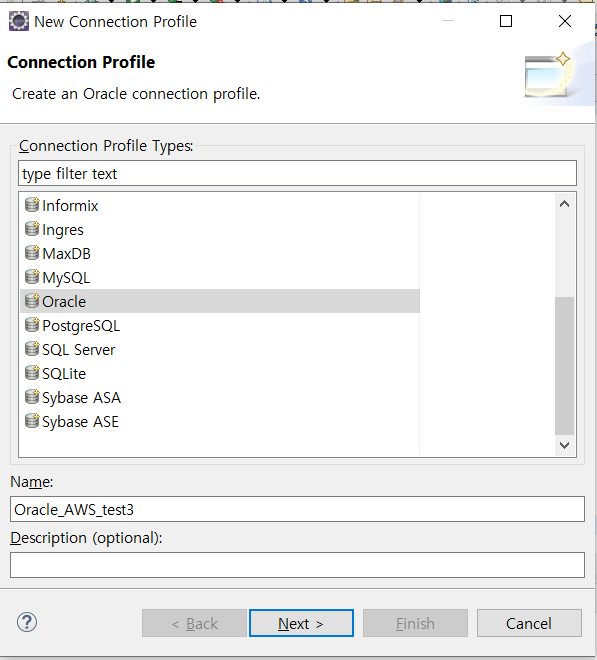Select the Oracle list entry
The image size is (597, 660).
220,301
